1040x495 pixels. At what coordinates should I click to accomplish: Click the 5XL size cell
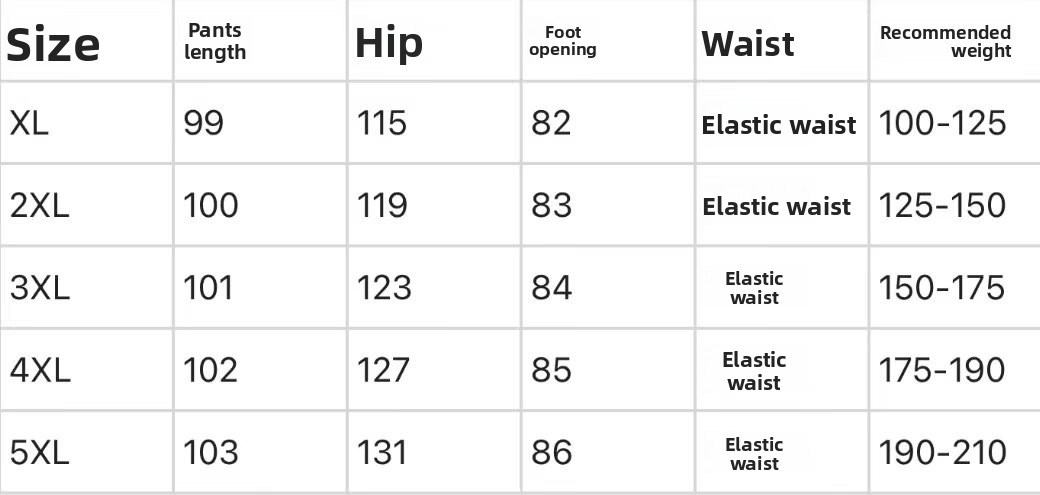[x=40, y=452]
